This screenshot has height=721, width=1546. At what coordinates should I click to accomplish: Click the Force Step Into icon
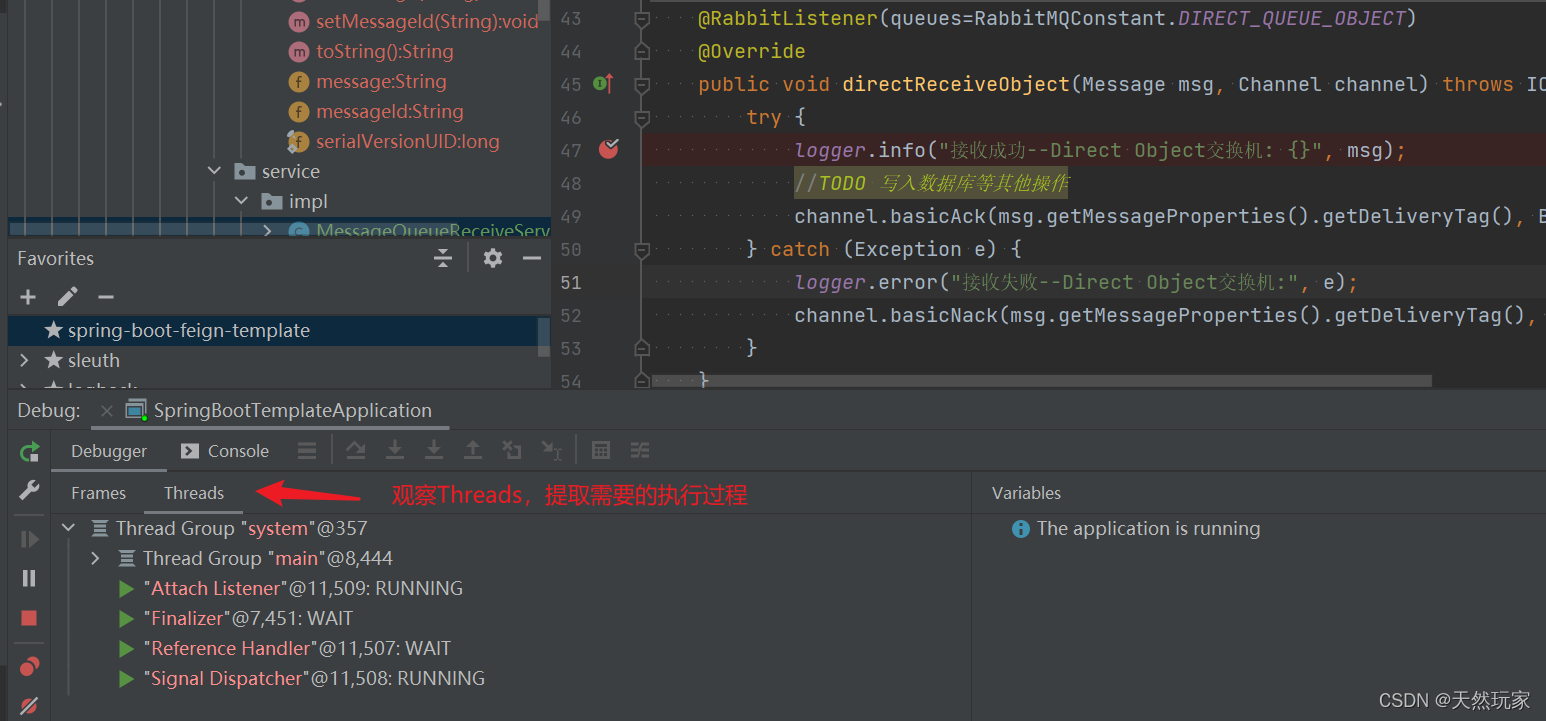[433, 451]
